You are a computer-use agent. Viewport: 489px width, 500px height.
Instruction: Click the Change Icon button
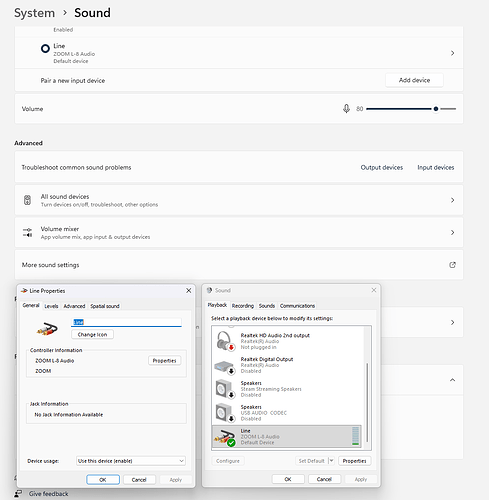pyautogui.click(x=92, y=334)
